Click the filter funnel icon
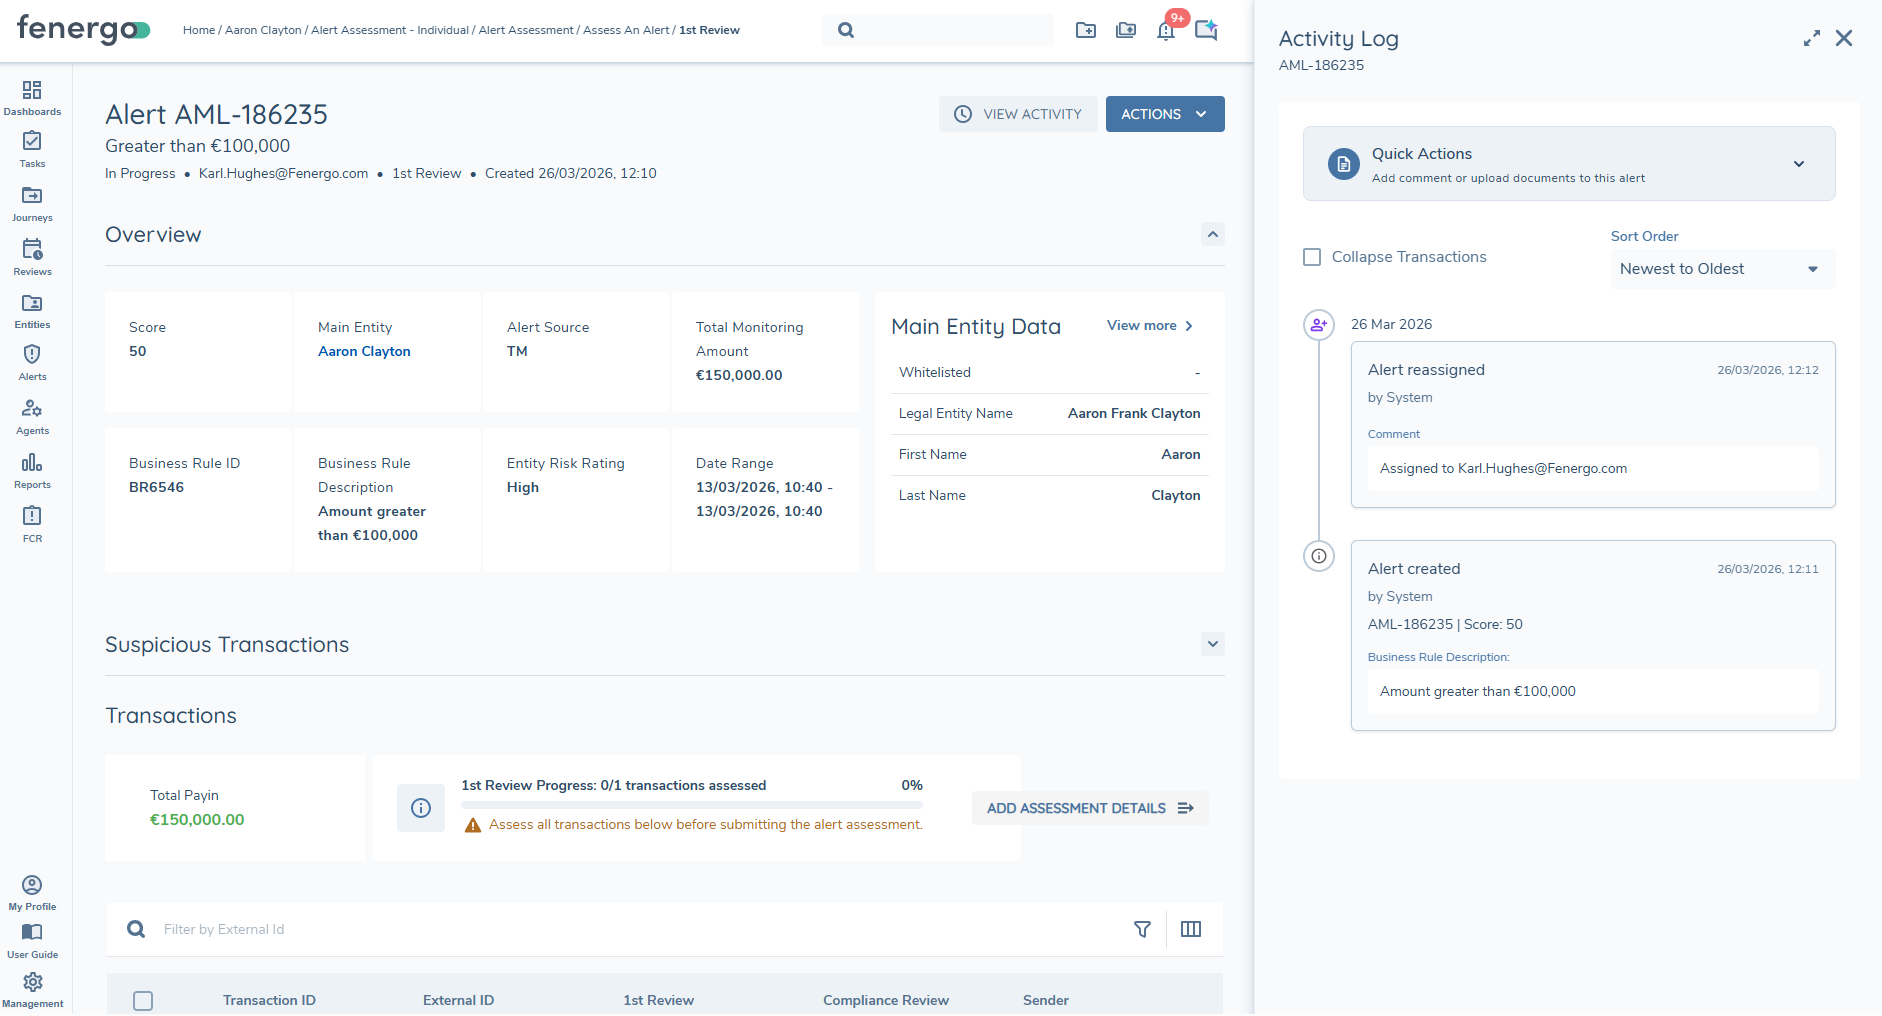This screenshot has height=1016, width=1882. point(1142,929)
